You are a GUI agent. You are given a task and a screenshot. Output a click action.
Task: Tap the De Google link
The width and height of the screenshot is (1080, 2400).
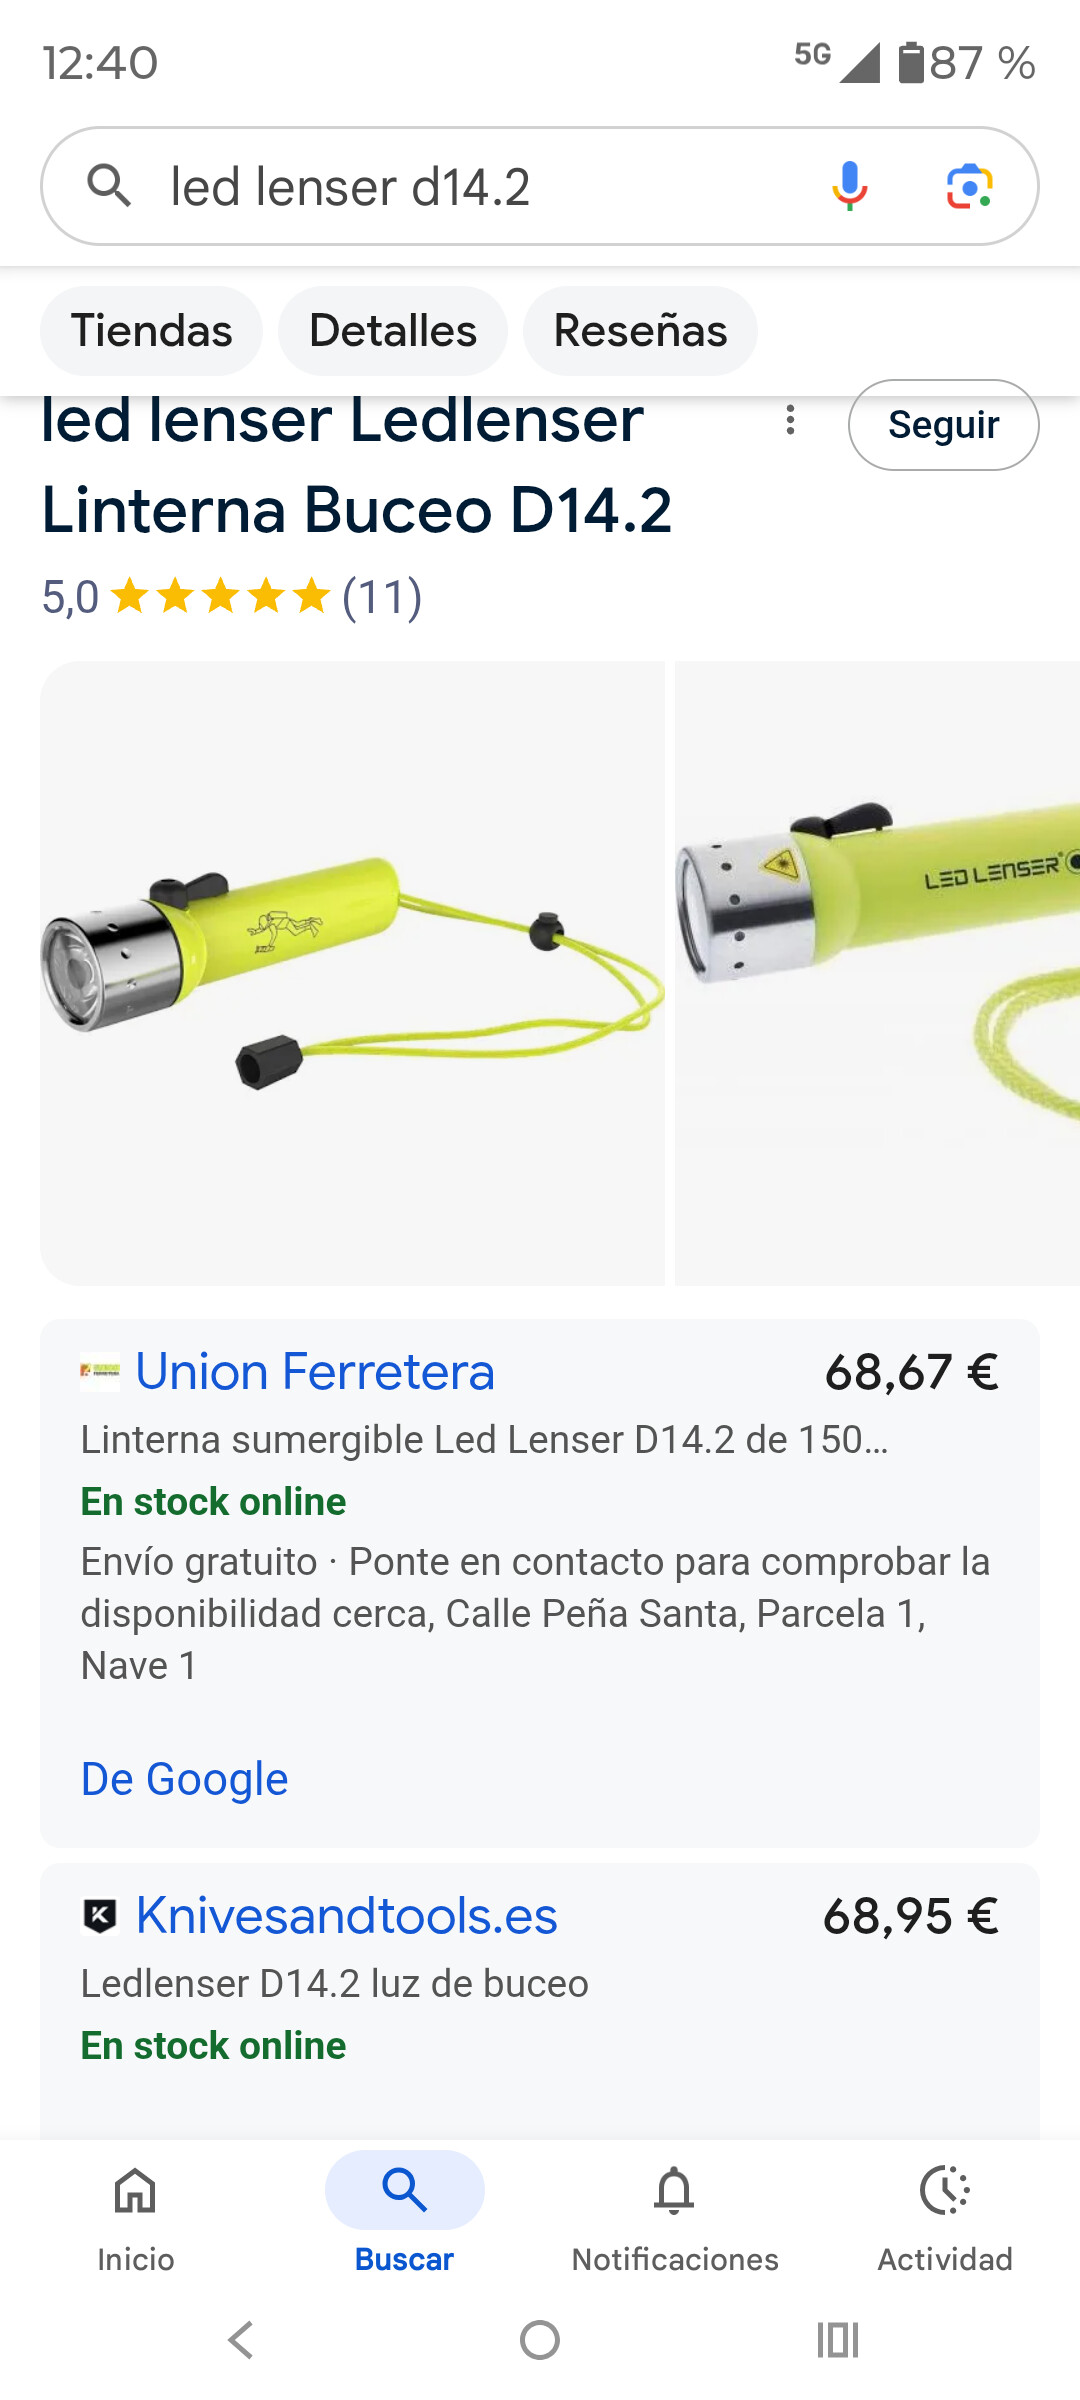coord(184,1780)
